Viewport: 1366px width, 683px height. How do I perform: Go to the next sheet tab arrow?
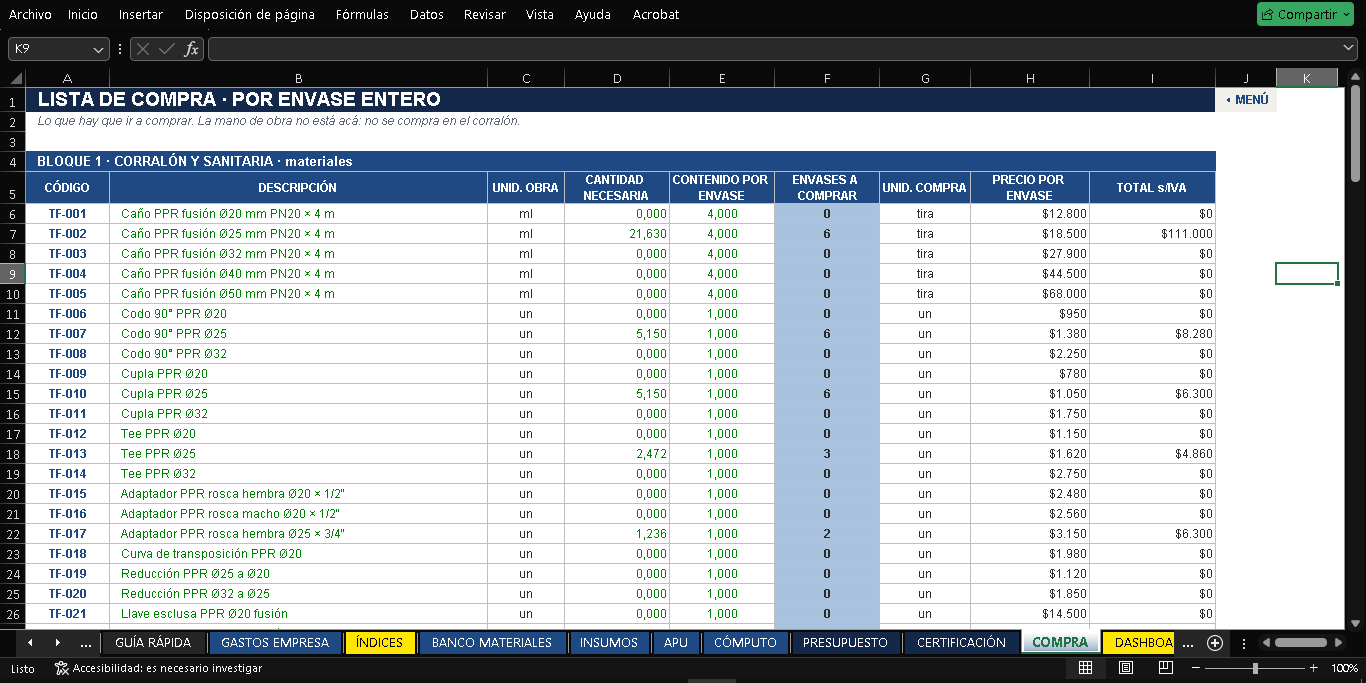pyautogui.click(x=57, y=643)
